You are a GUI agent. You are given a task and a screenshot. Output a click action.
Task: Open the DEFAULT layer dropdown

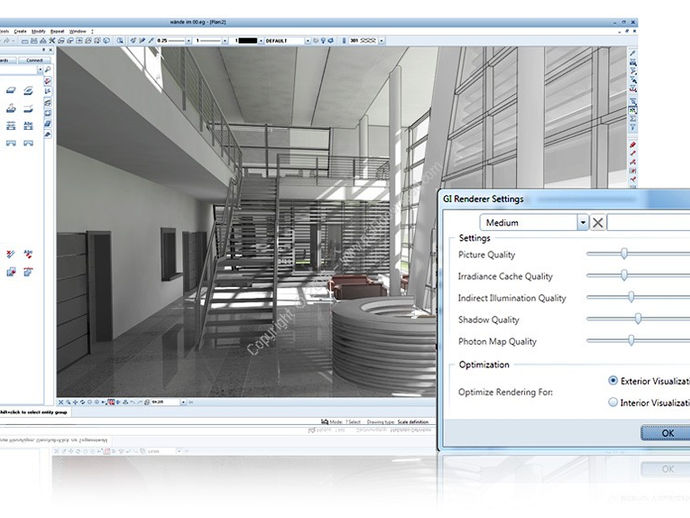[x=308, y=40]
